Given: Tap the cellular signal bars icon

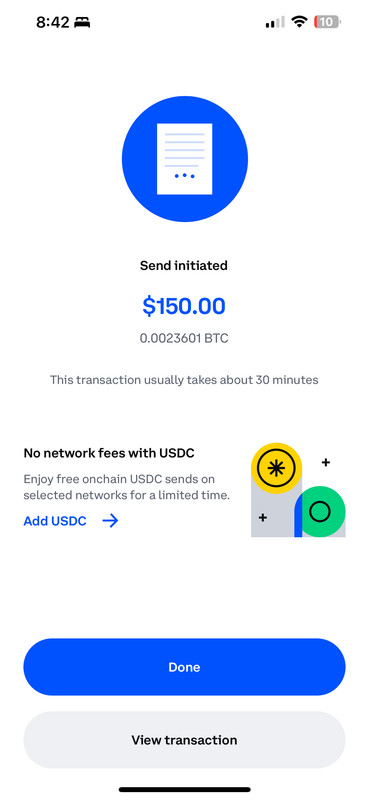Looking at the screenshot, I should coord(275,22).
